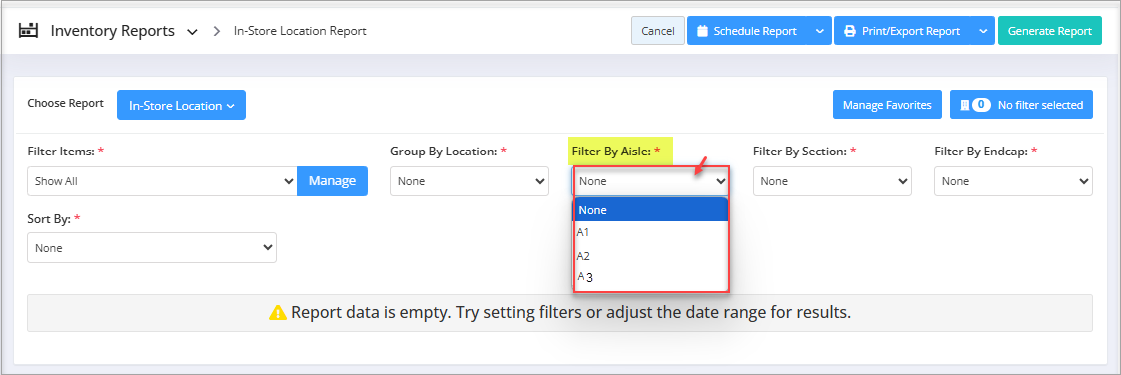This screenshot has width=1121, height=375.
Task: Open the In-Store Location report chooser
Action: 182,105
